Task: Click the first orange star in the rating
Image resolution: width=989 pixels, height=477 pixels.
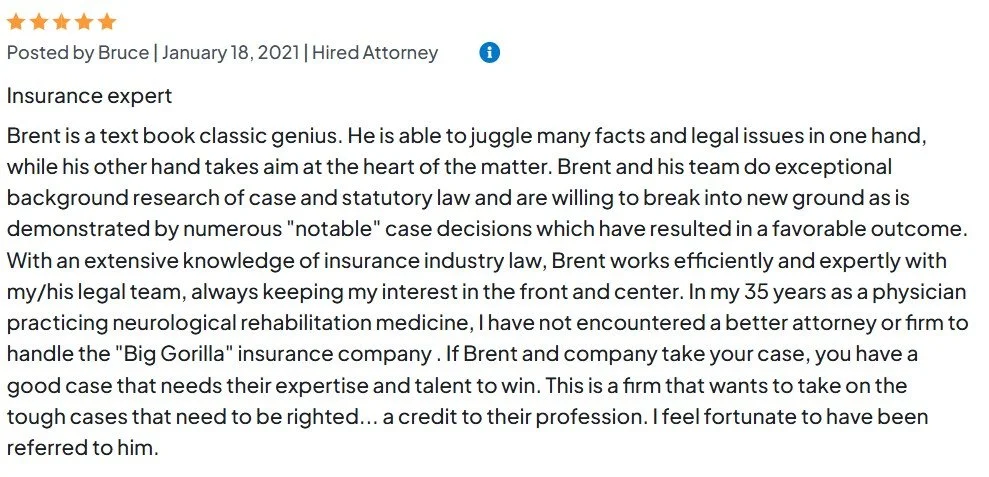Action: tap(16, 21)
